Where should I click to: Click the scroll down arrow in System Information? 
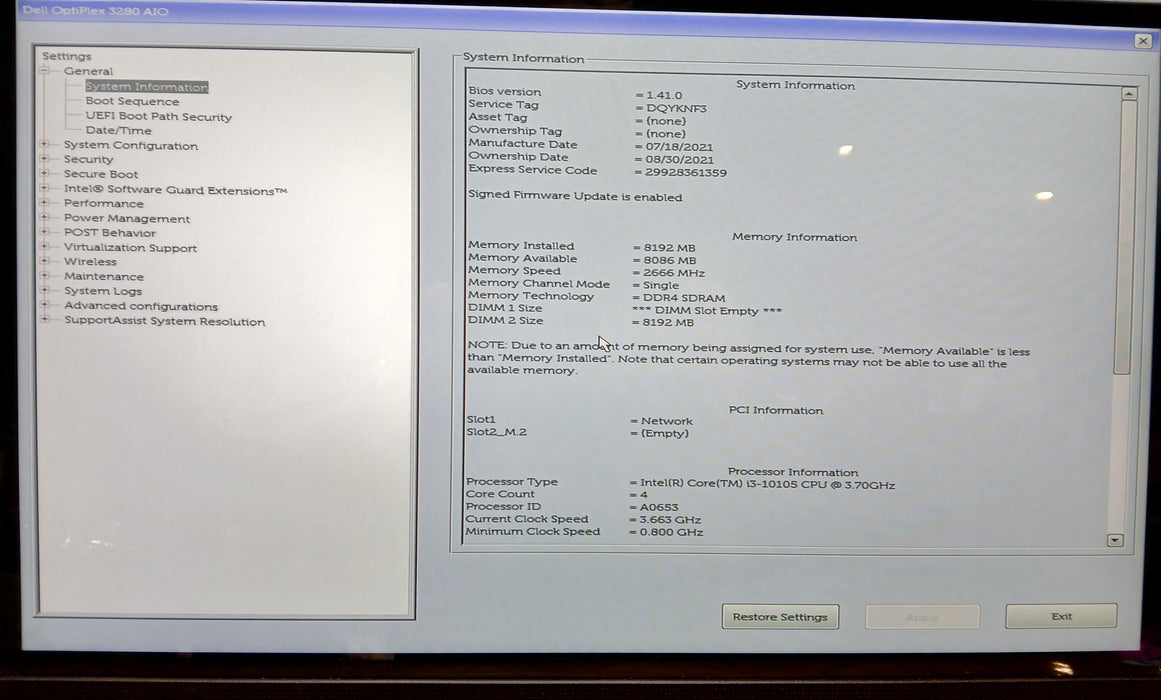[x=1115, y=540]
